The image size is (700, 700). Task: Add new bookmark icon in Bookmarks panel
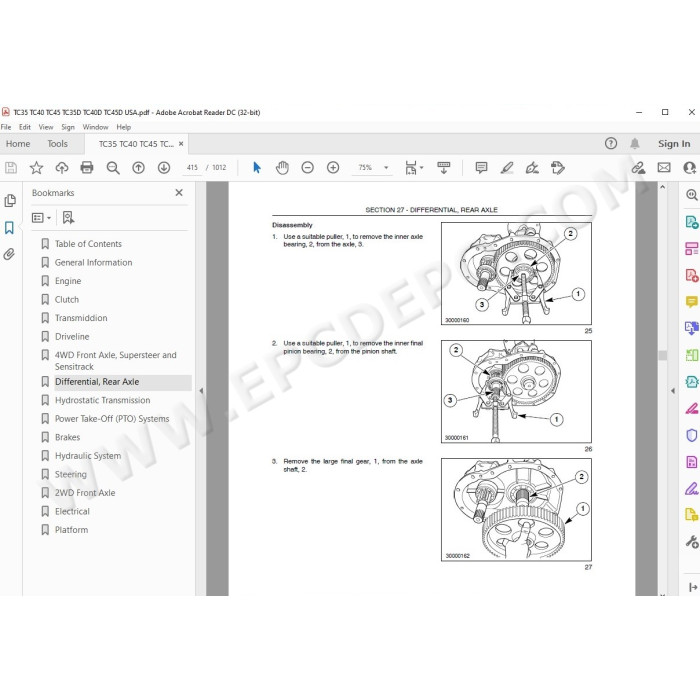tap(68, 218)
